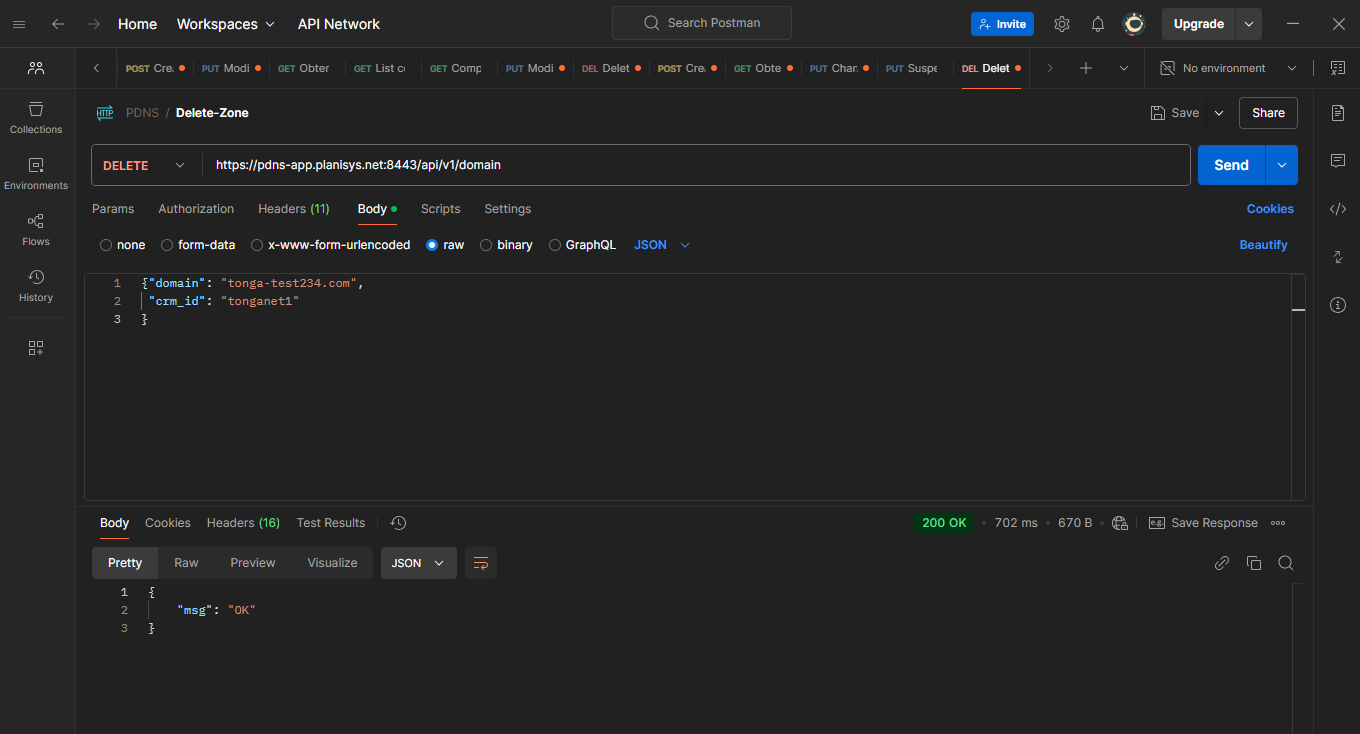Click the Search Postman box
This screenshot has height=734, width=1360.
coord(702,23)
